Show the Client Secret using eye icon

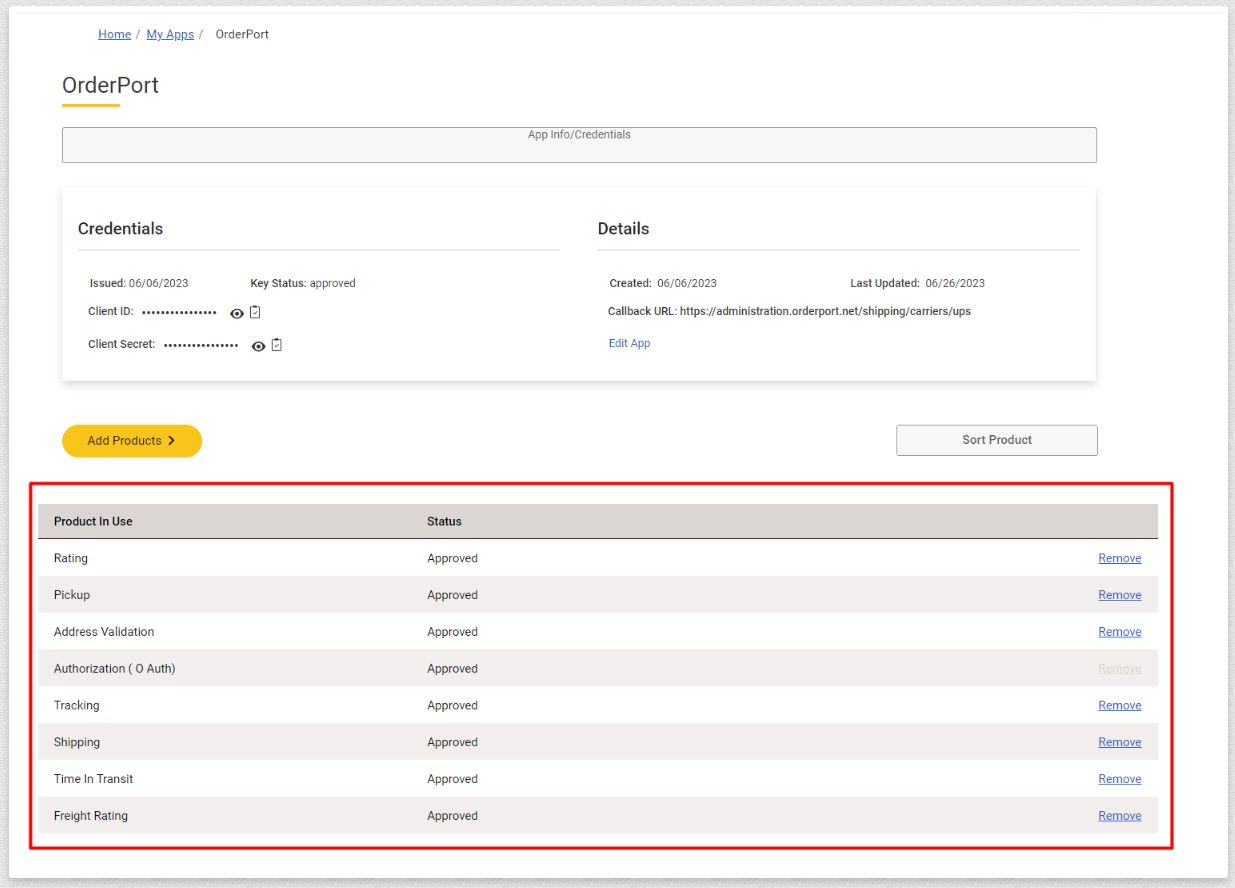pos(259,346)
